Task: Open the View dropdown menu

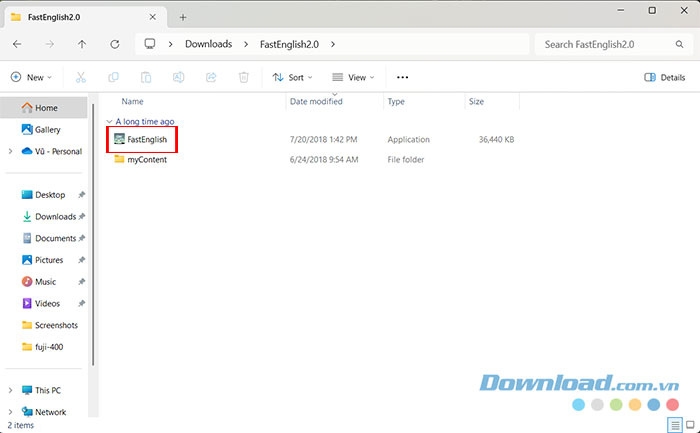Action: point(352,77)
